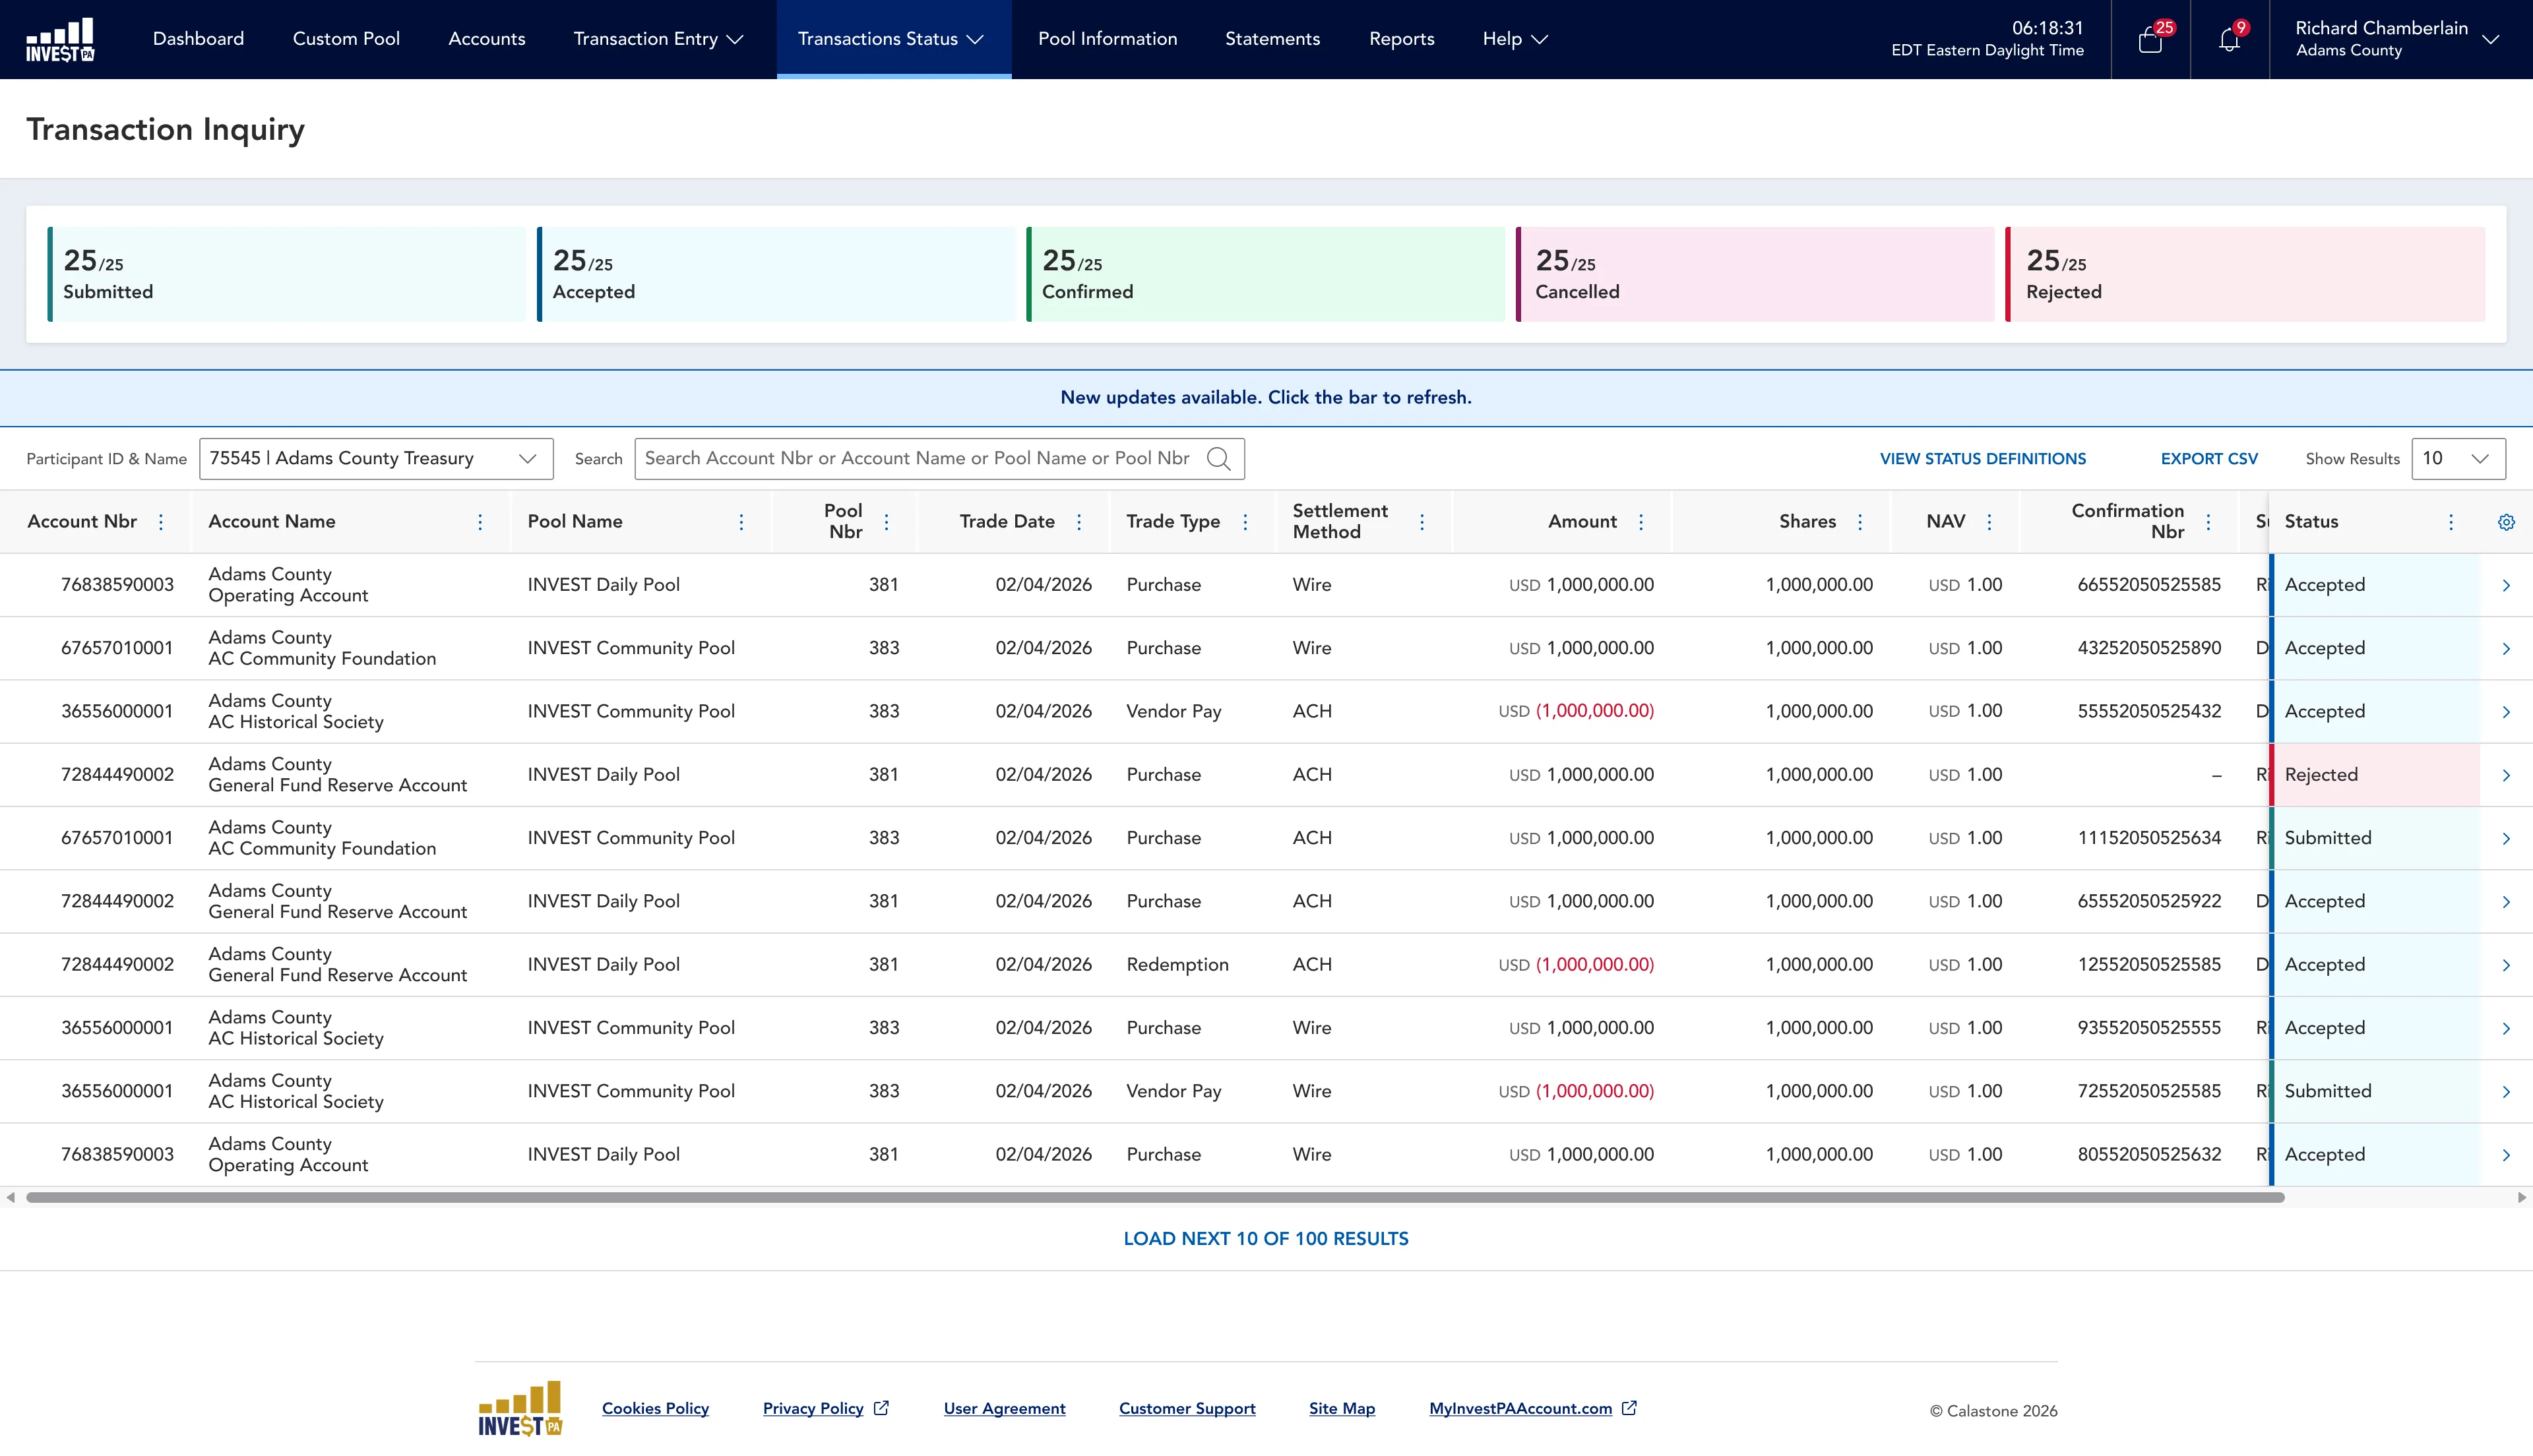Open Amount column options menu
Screen dimensions: 2533x1456
[x=1641, y=522]
